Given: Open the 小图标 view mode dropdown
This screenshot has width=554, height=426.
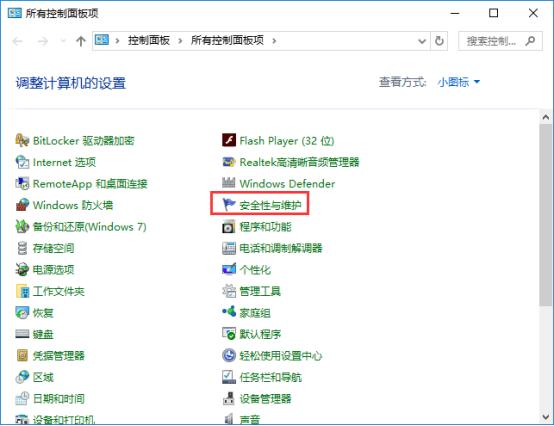Looking at the screenshot, I should click(x=459, y=82).
